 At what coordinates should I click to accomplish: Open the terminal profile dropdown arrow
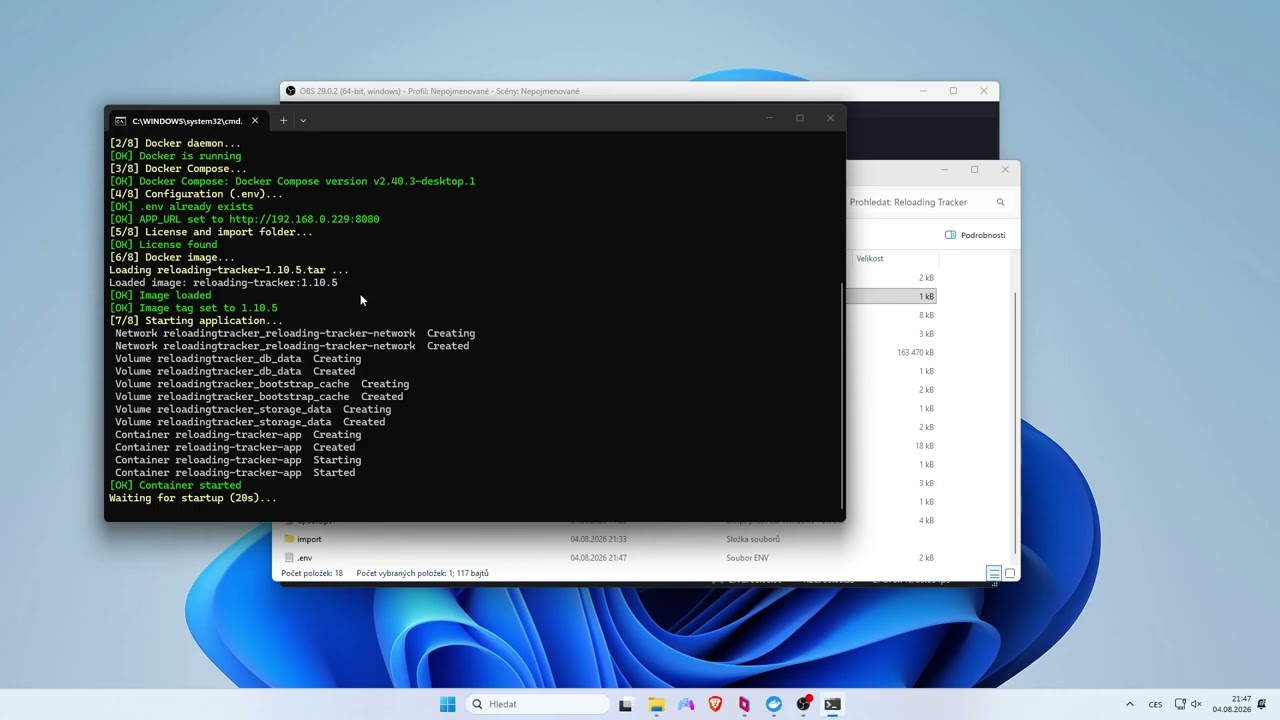(x=303, y=121)
